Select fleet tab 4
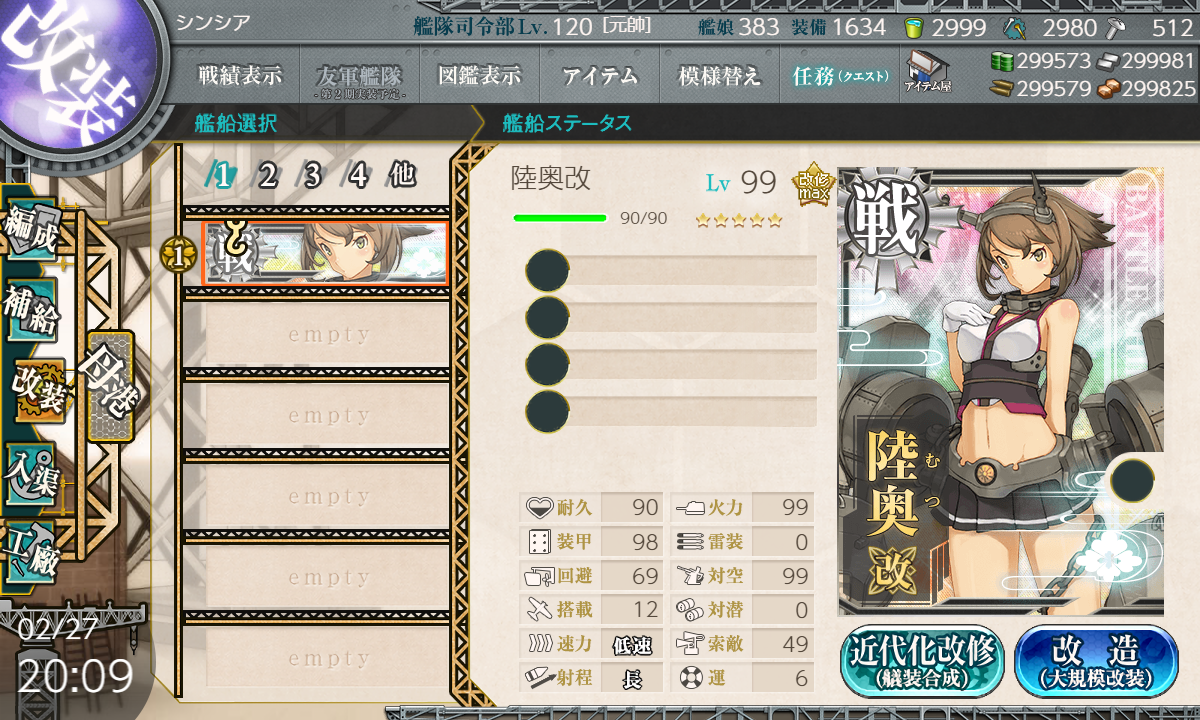This screenshot has width=1200, height=720. pos(358,176)
